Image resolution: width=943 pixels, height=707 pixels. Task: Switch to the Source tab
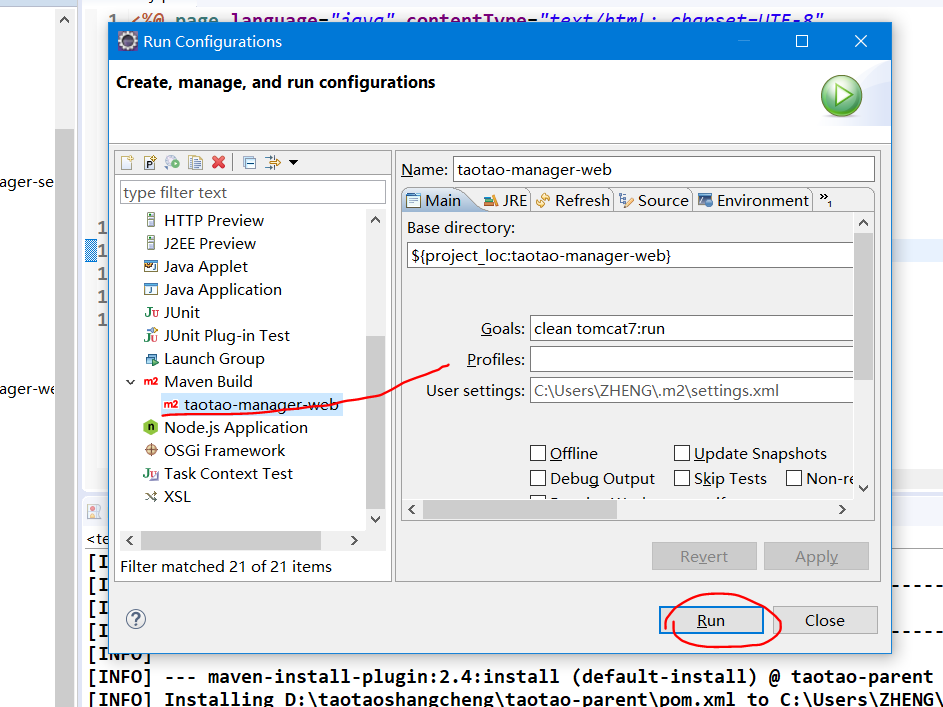click(654, 200)
